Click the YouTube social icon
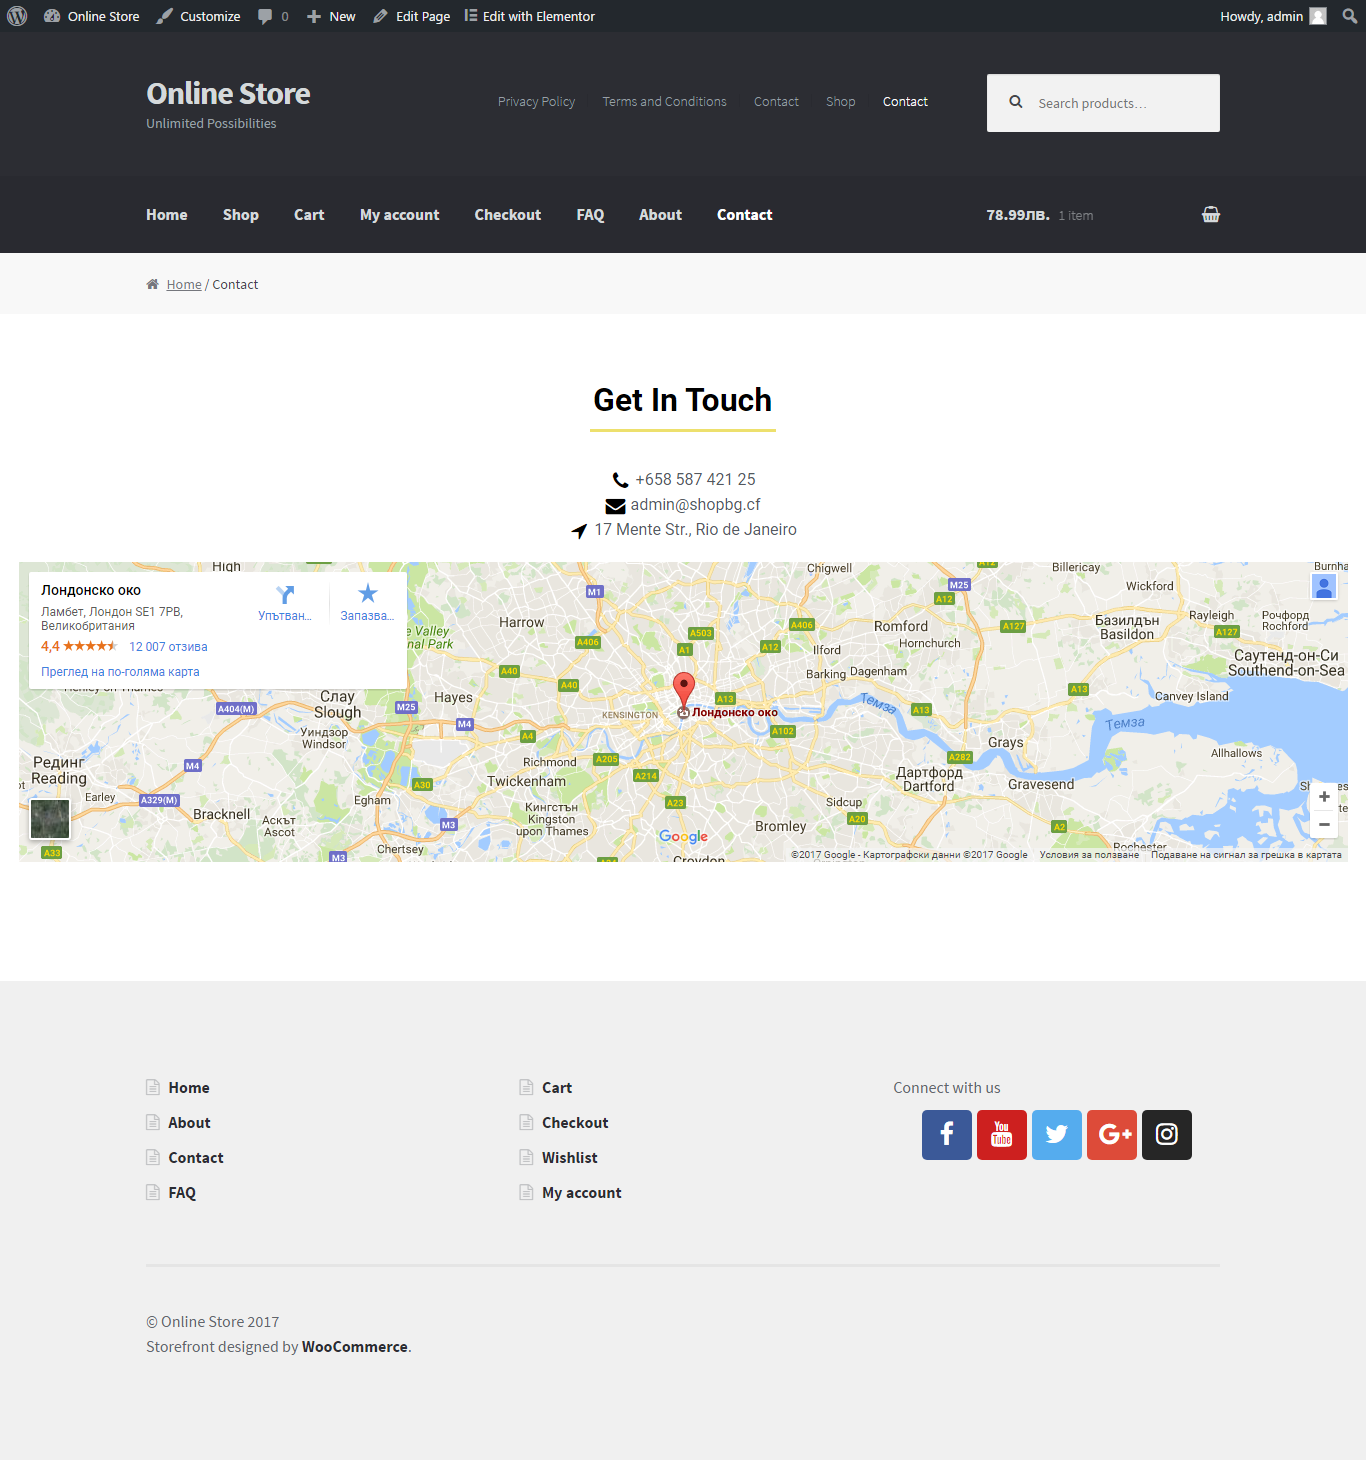The height and width of the screenshot is (1460, 1366). [1002, 1135]
